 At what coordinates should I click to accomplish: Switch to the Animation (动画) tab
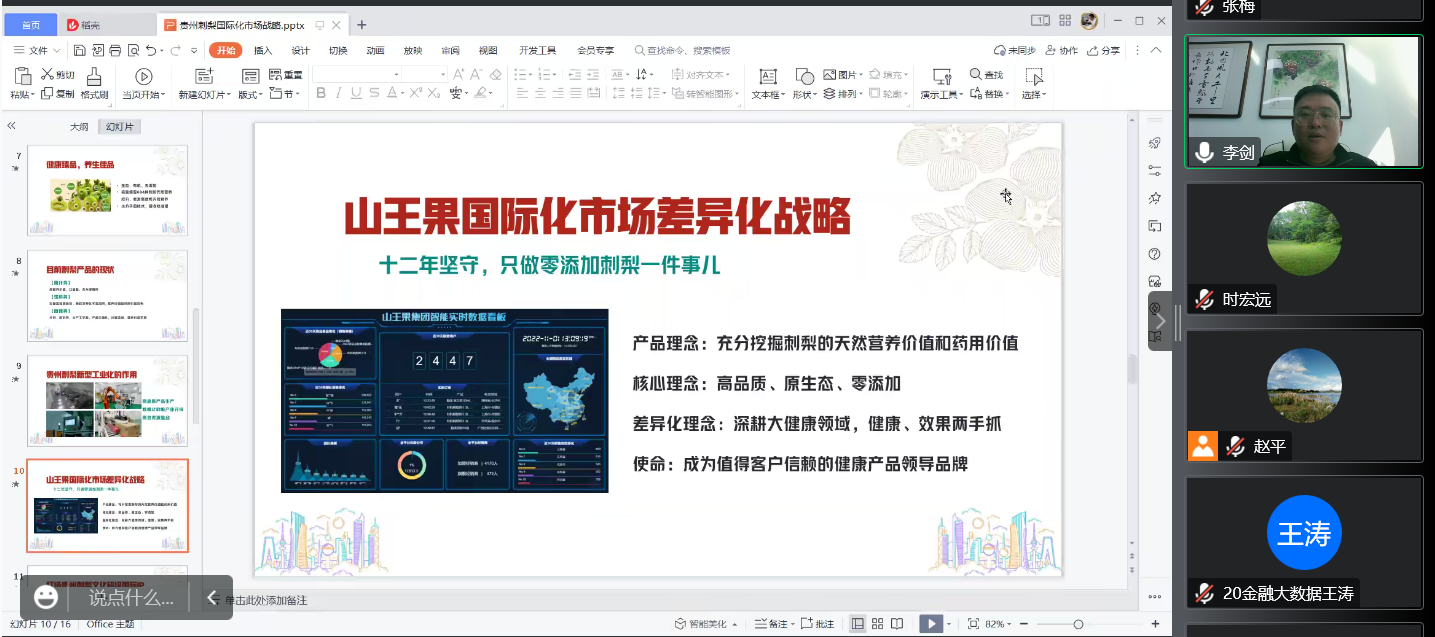(375, 50)
